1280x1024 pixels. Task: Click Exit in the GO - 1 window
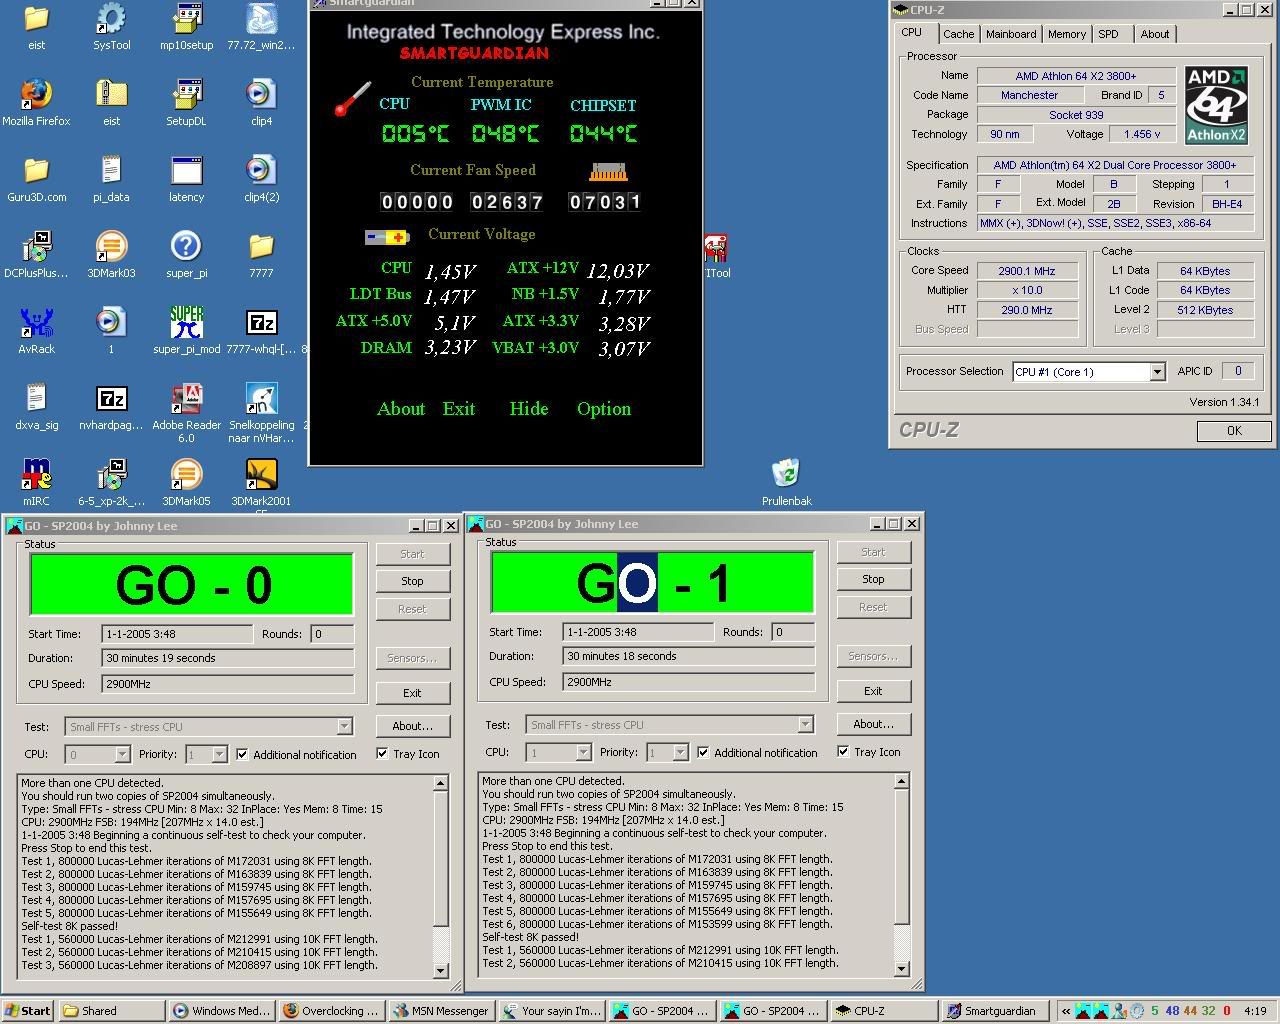click(x=873, y=691)
